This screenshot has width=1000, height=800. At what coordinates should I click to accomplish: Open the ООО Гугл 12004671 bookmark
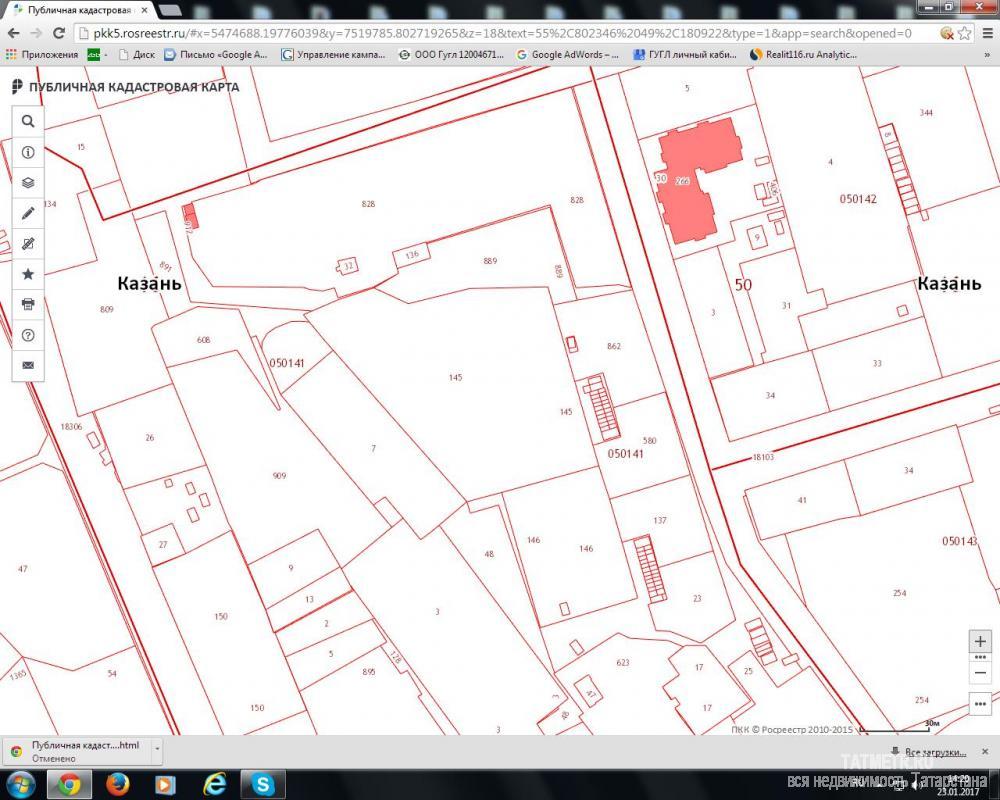click(452, 55)
